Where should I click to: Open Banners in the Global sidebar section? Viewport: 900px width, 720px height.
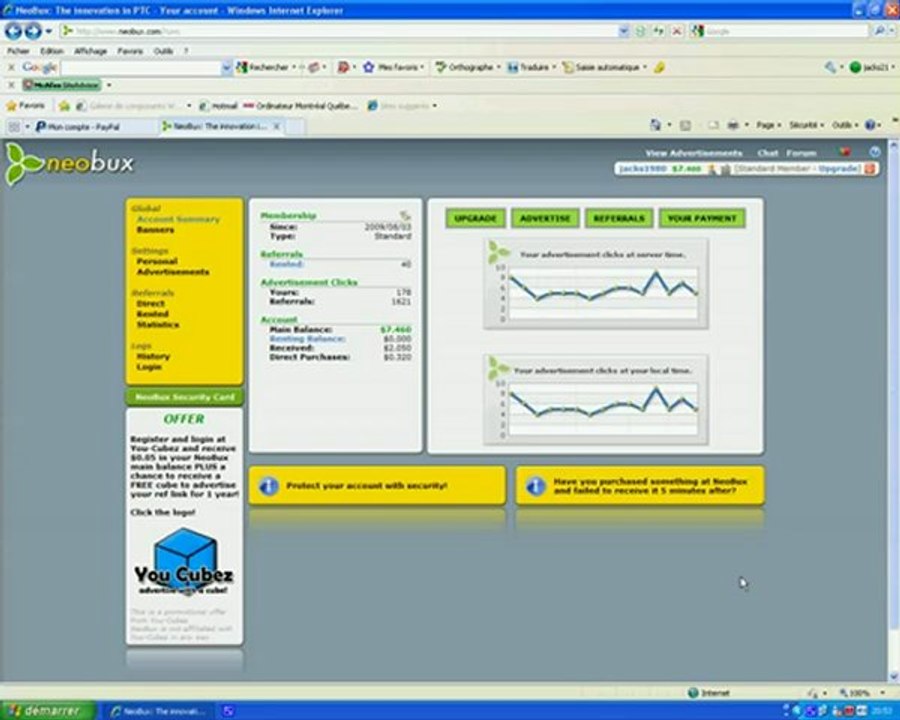pos(155,230)
